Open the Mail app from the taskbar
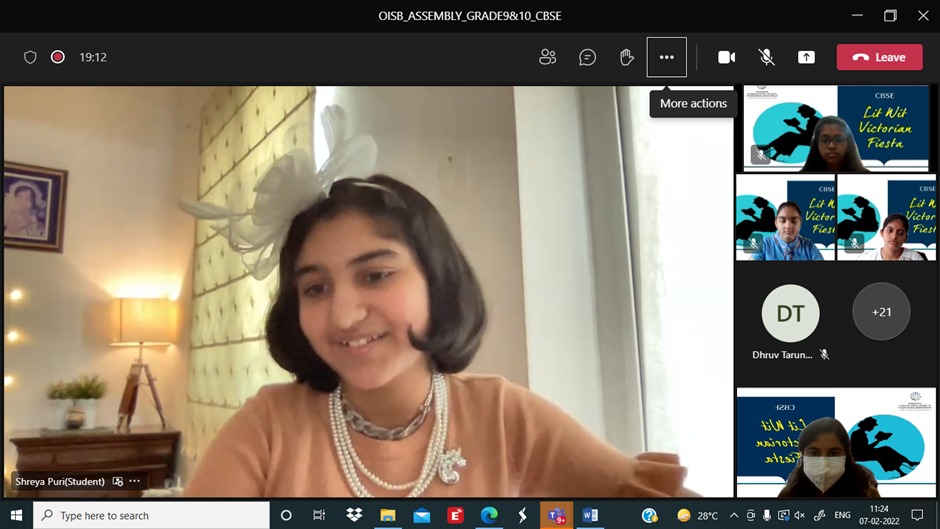 [x=421, y=515]
